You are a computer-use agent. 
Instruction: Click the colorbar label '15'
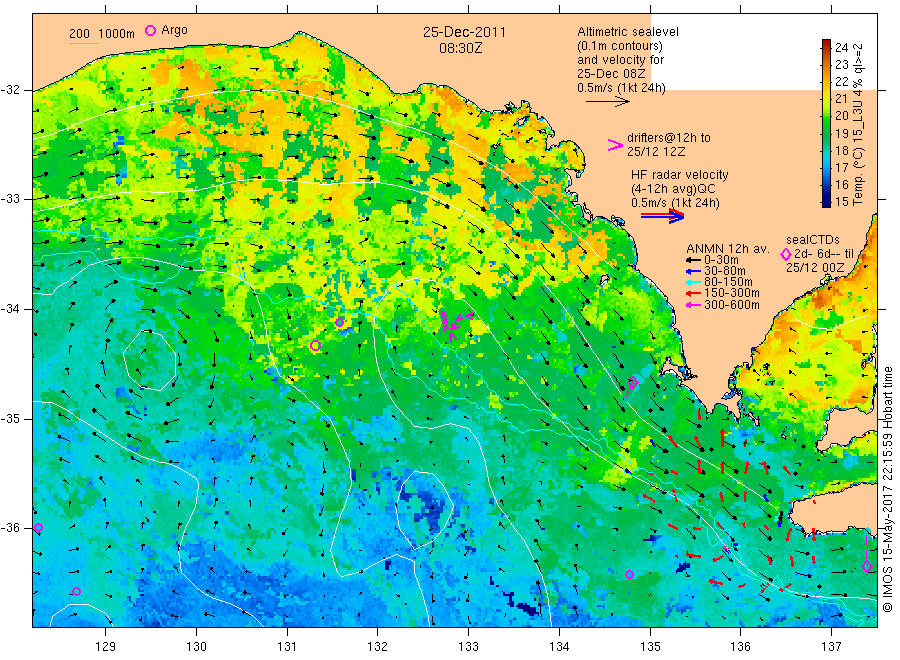tap(841, 201)
